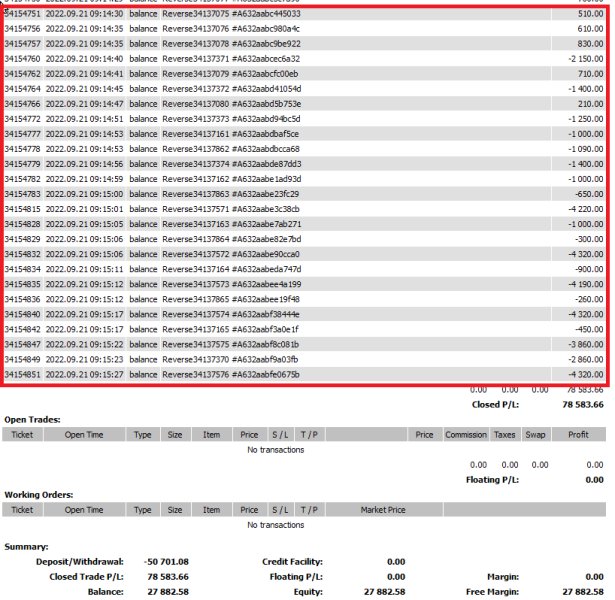Select ticket number 34154764
Image resolution: width=615 pixels, height=600 pixels.
[22, 89]
